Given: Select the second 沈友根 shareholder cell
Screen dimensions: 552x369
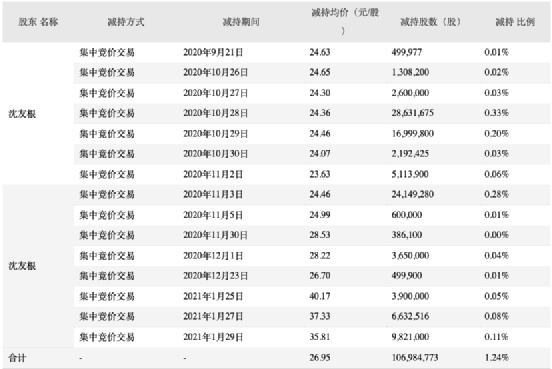Looking at the screenshot, I should point(22,266).
